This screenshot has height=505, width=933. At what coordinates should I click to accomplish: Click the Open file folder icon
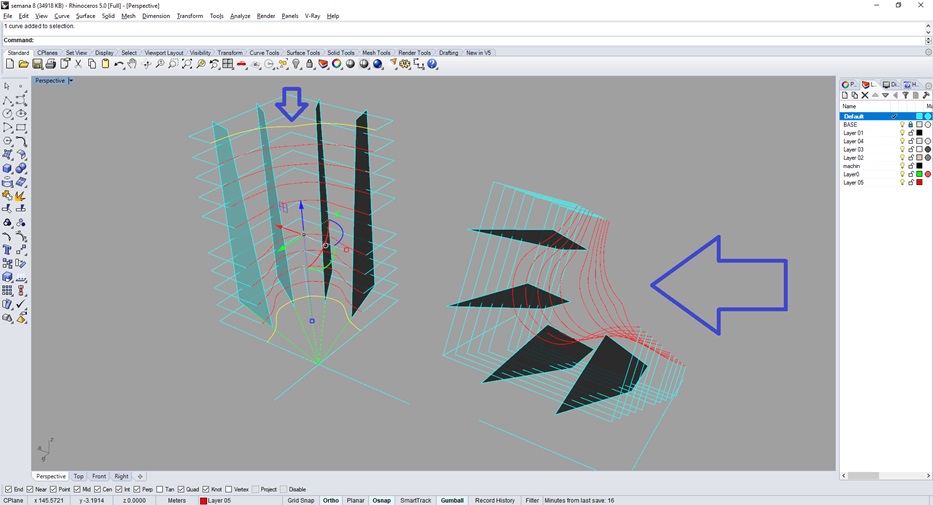(x=23, y=64)
